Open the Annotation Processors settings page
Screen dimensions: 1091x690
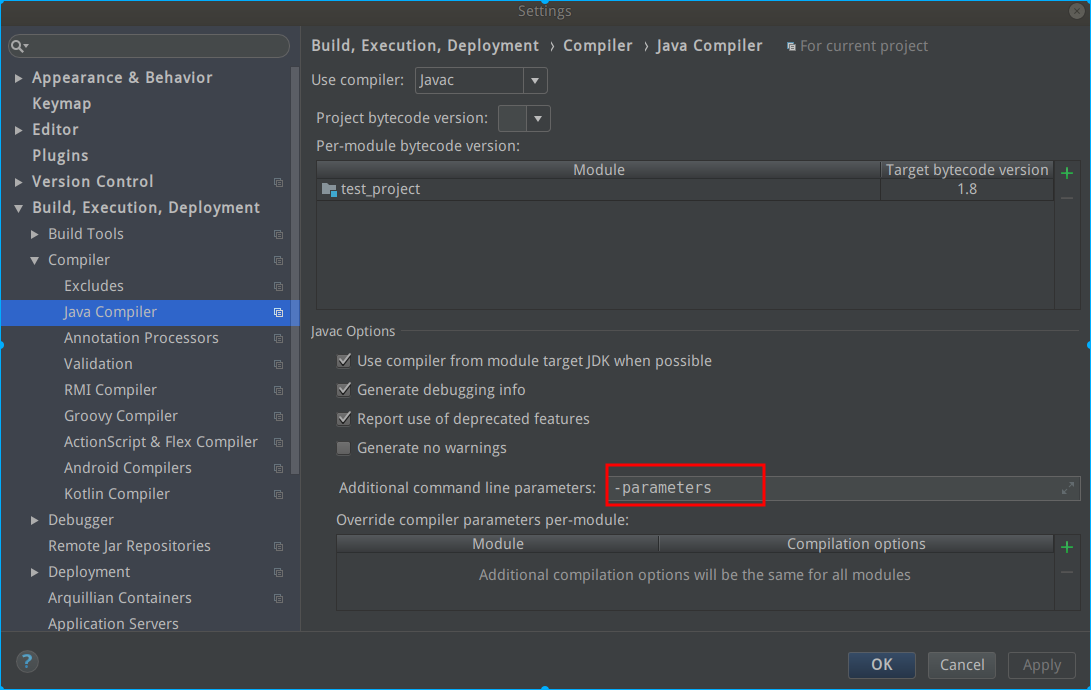[x=141, y=338]
